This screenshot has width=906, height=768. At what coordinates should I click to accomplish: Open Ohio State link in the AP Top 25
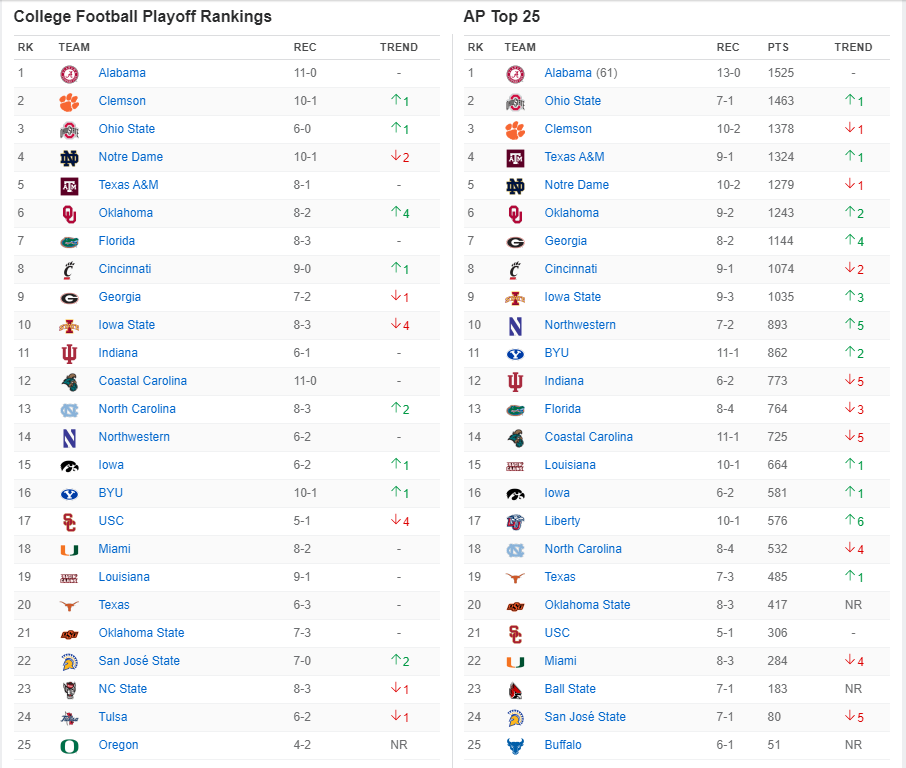[x=573, y=101]
